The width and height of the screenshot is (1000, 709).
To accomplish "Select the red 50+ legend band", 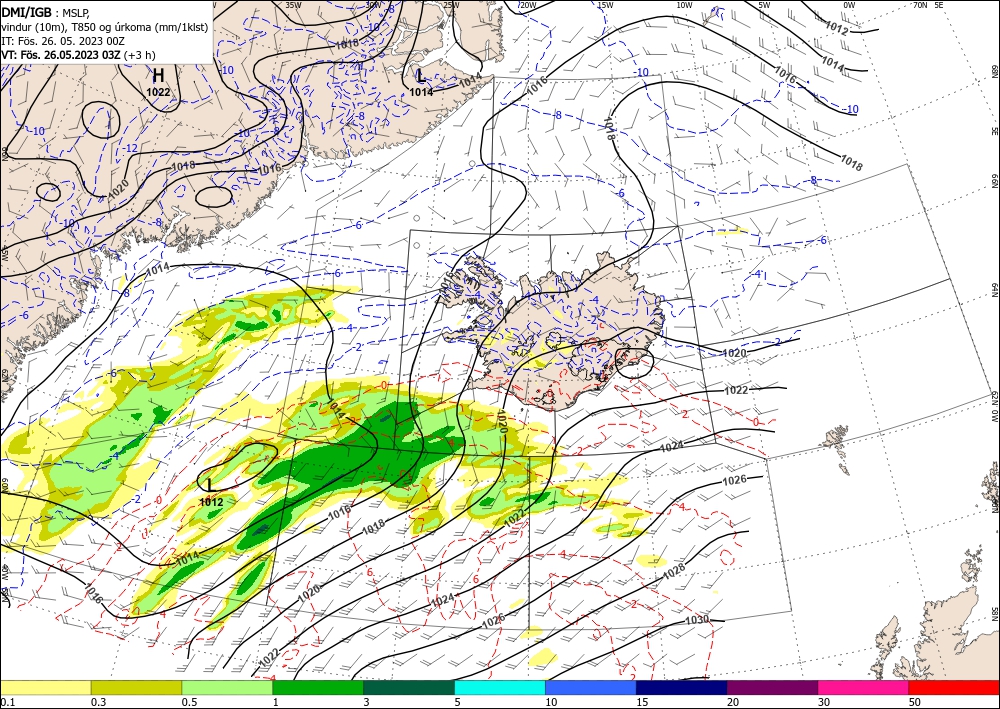I will coord(954,687).
